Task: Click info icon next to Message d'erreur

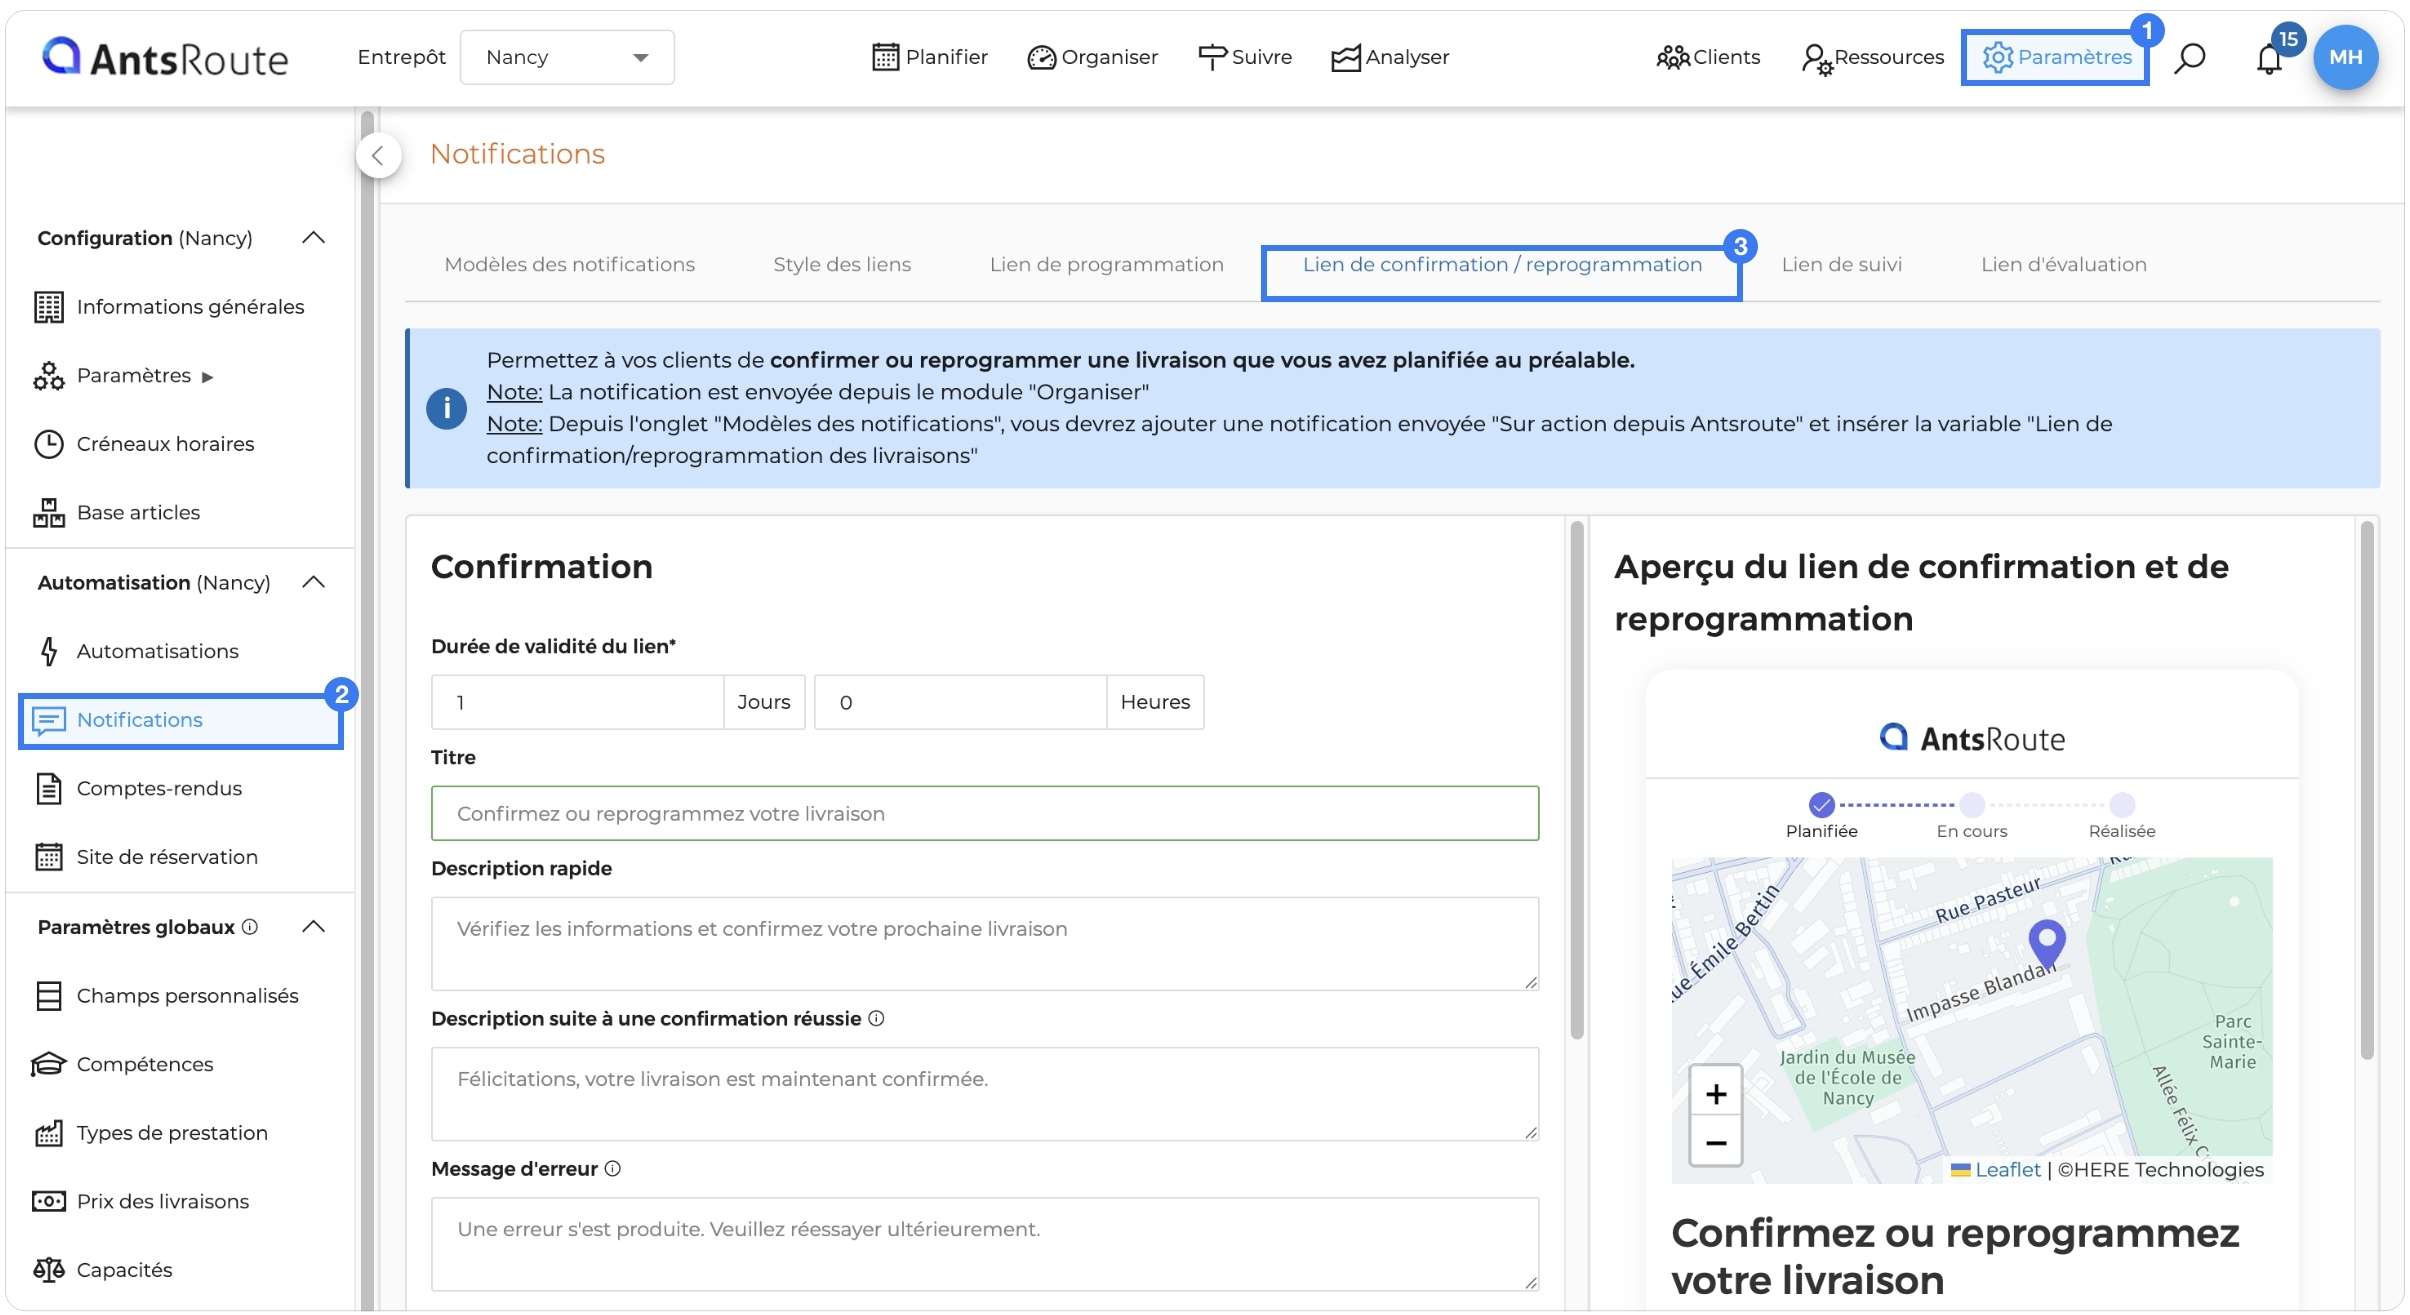Action: pos(613,1168)
